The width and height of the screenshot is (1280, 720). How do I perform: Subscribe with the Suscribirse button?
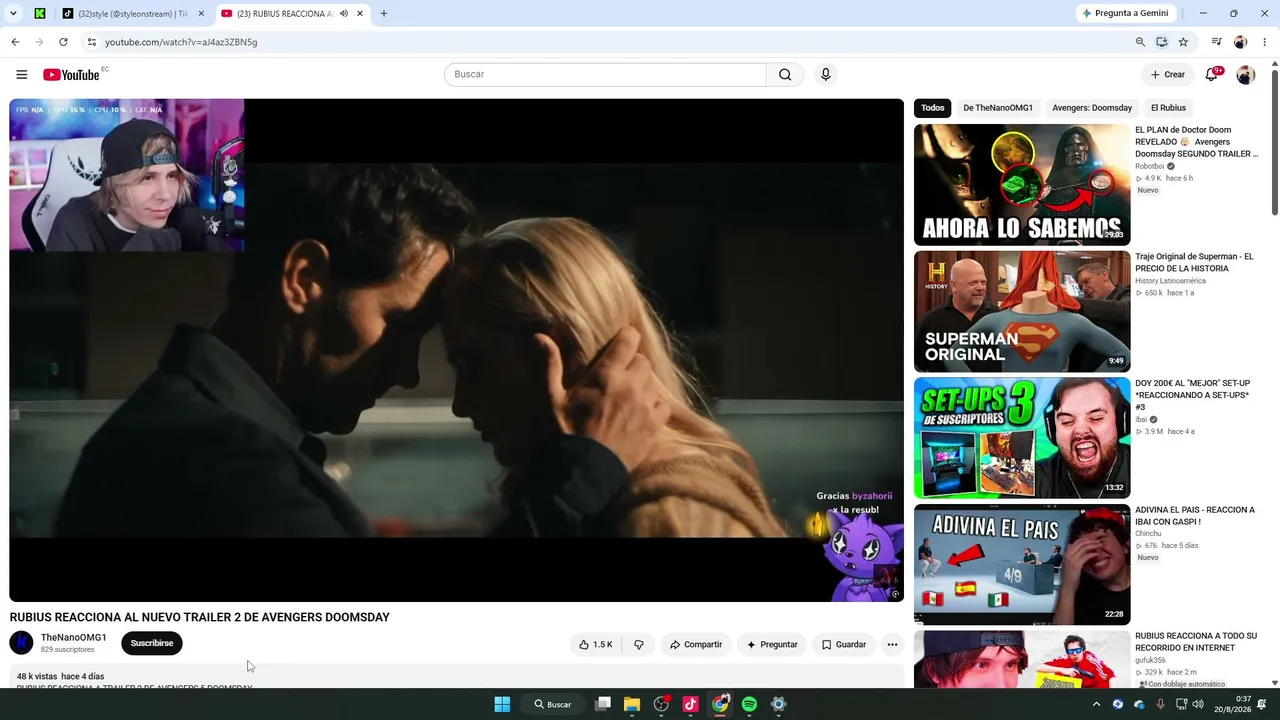coord(152,644)
